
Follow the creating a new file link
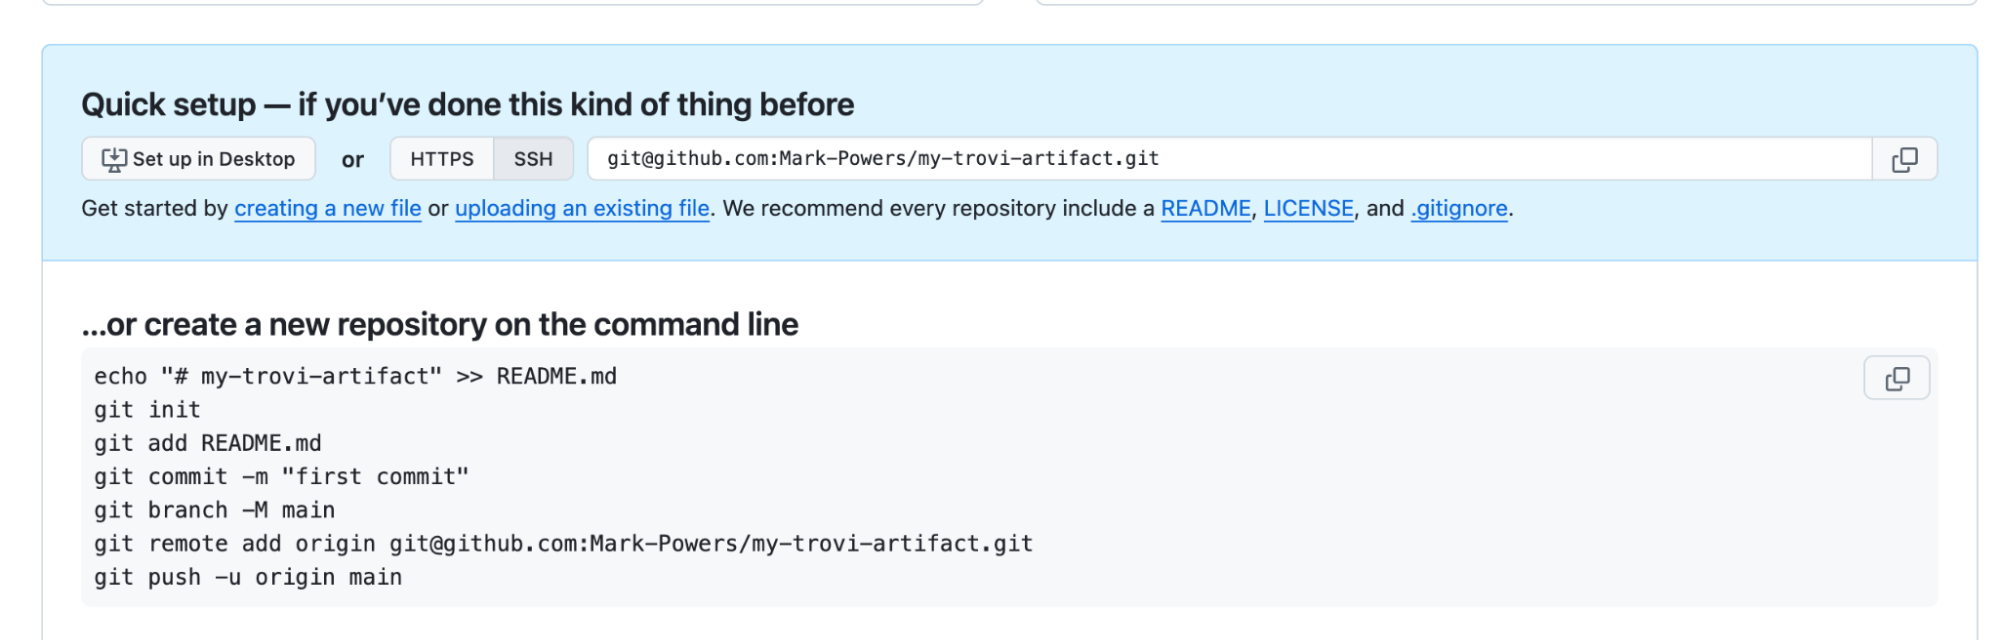tap(328, 209)
